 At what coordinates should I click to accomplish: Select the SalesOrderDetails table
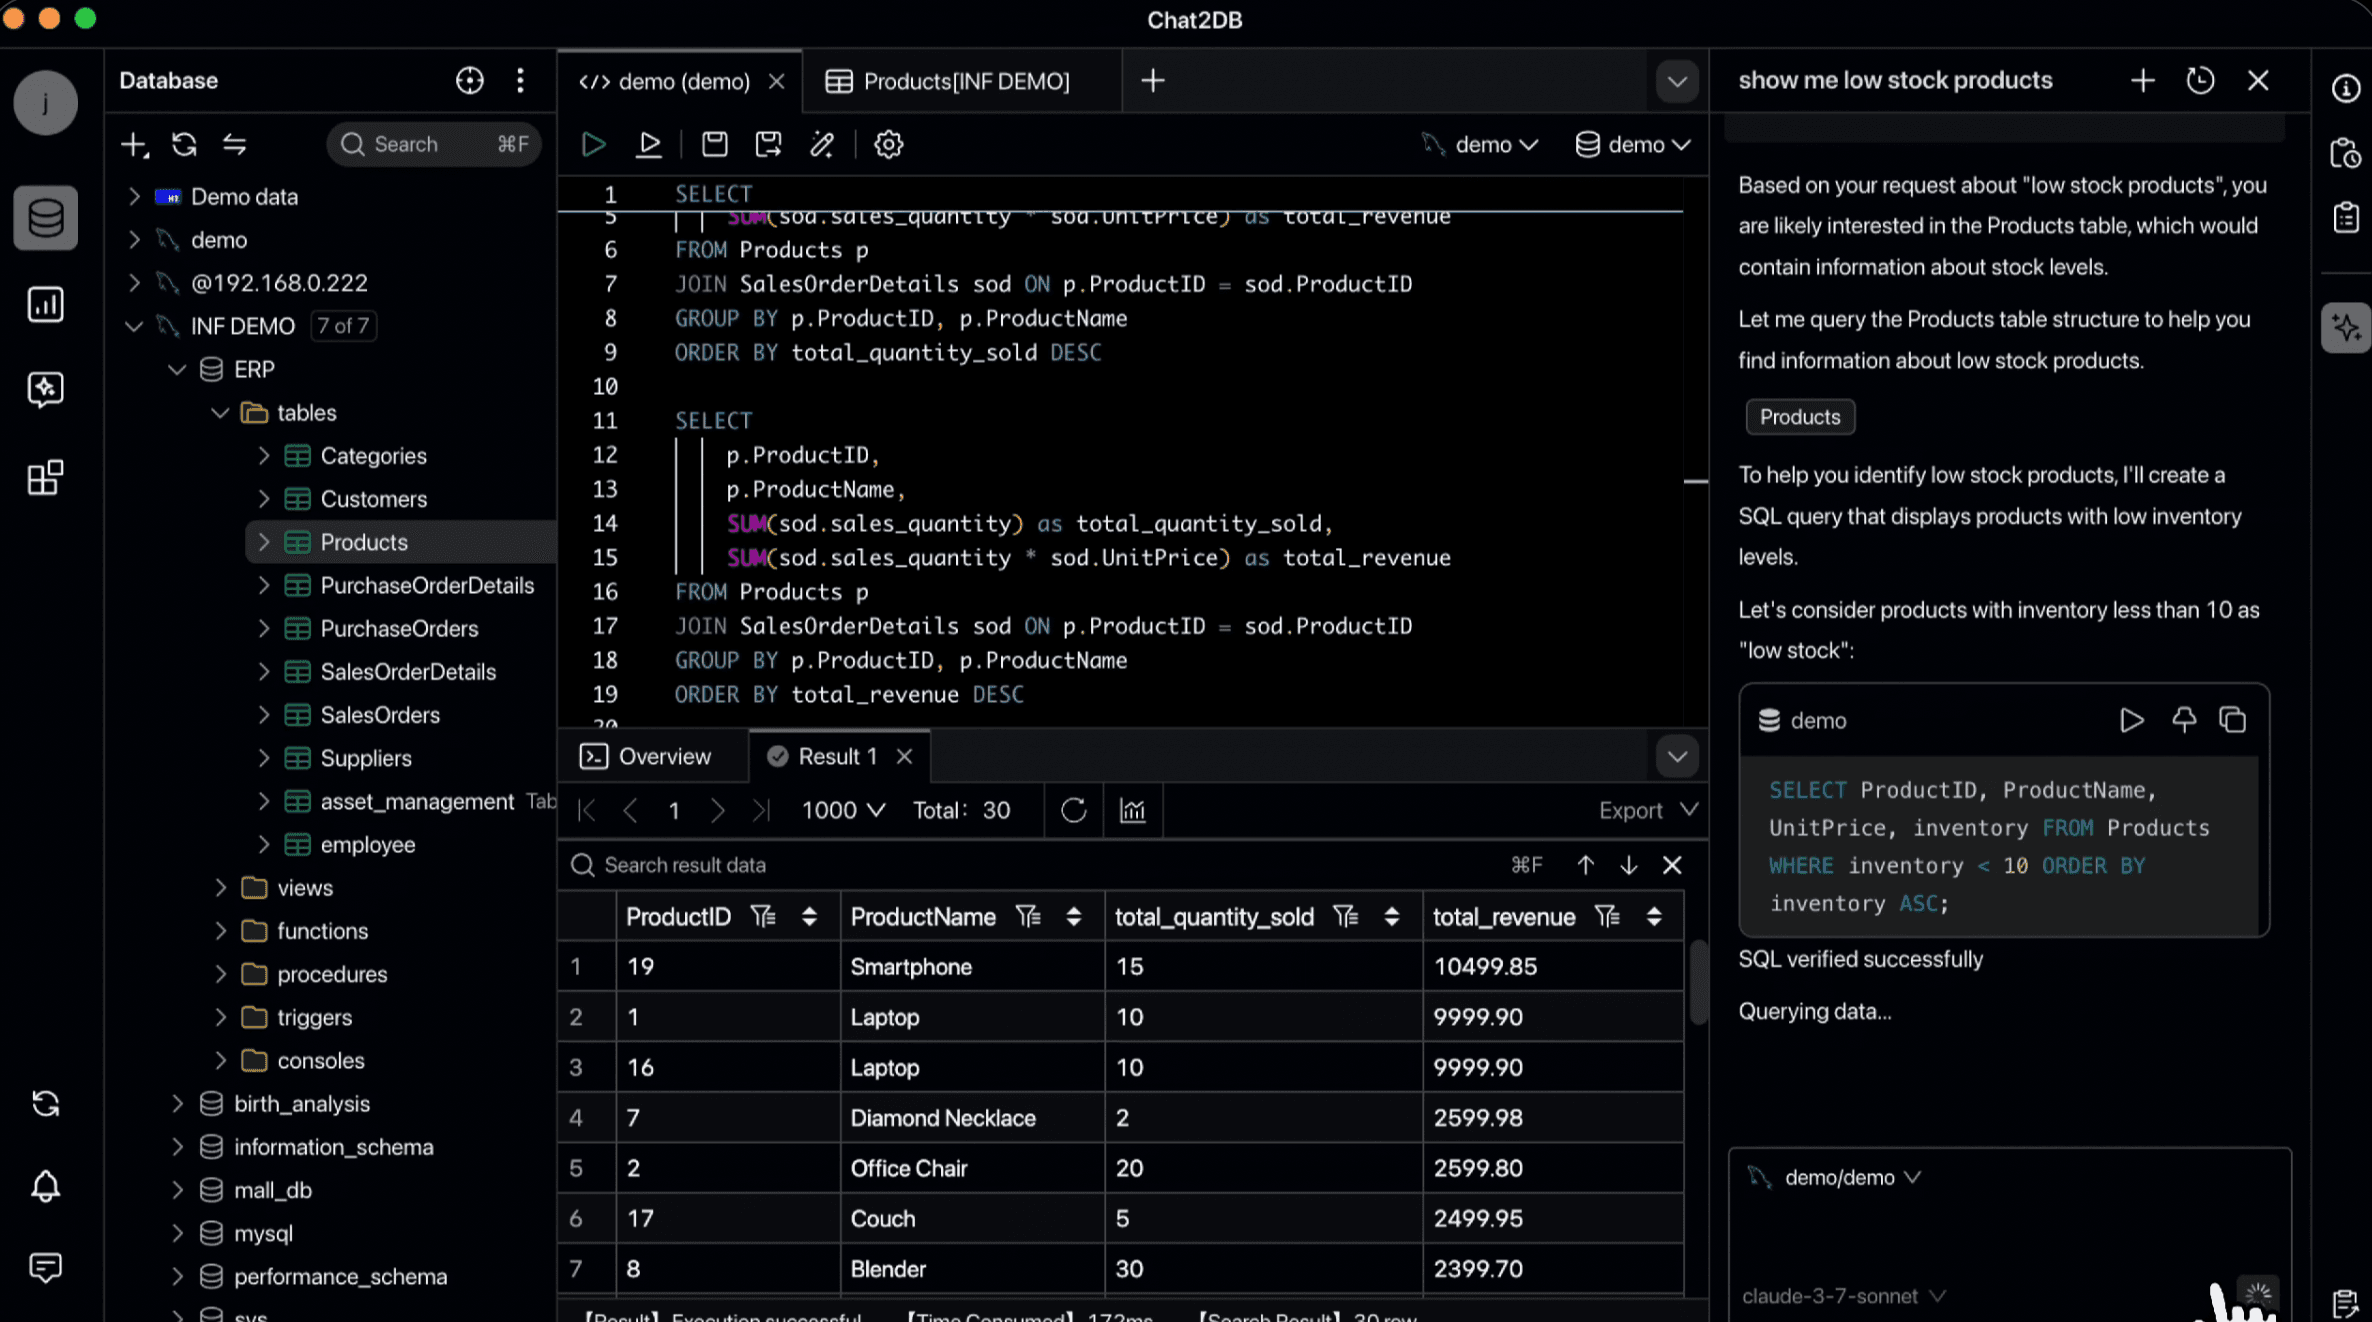[x=408, y=672]
